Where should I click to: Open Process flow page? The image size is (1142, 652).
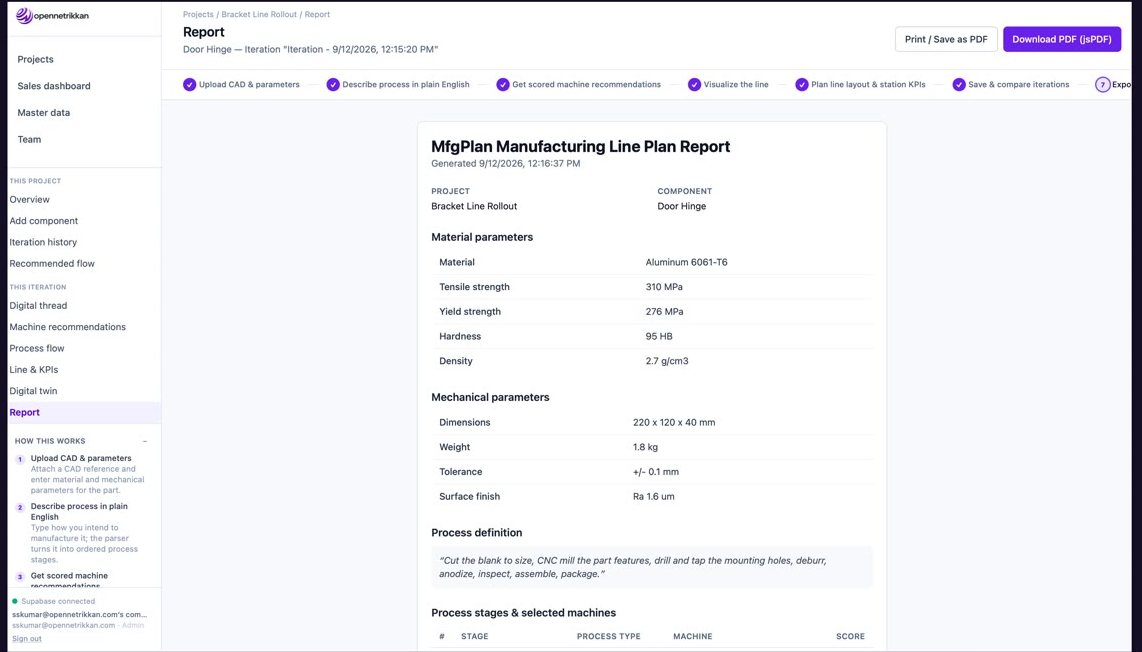(x=37, y=348)
